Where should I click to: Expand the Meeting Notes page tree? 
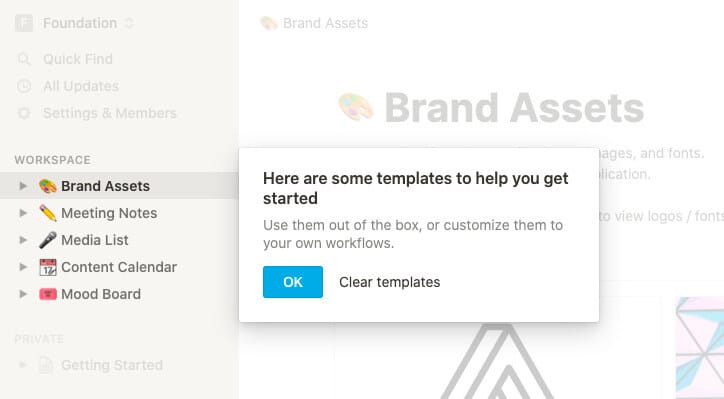point(23,213)
